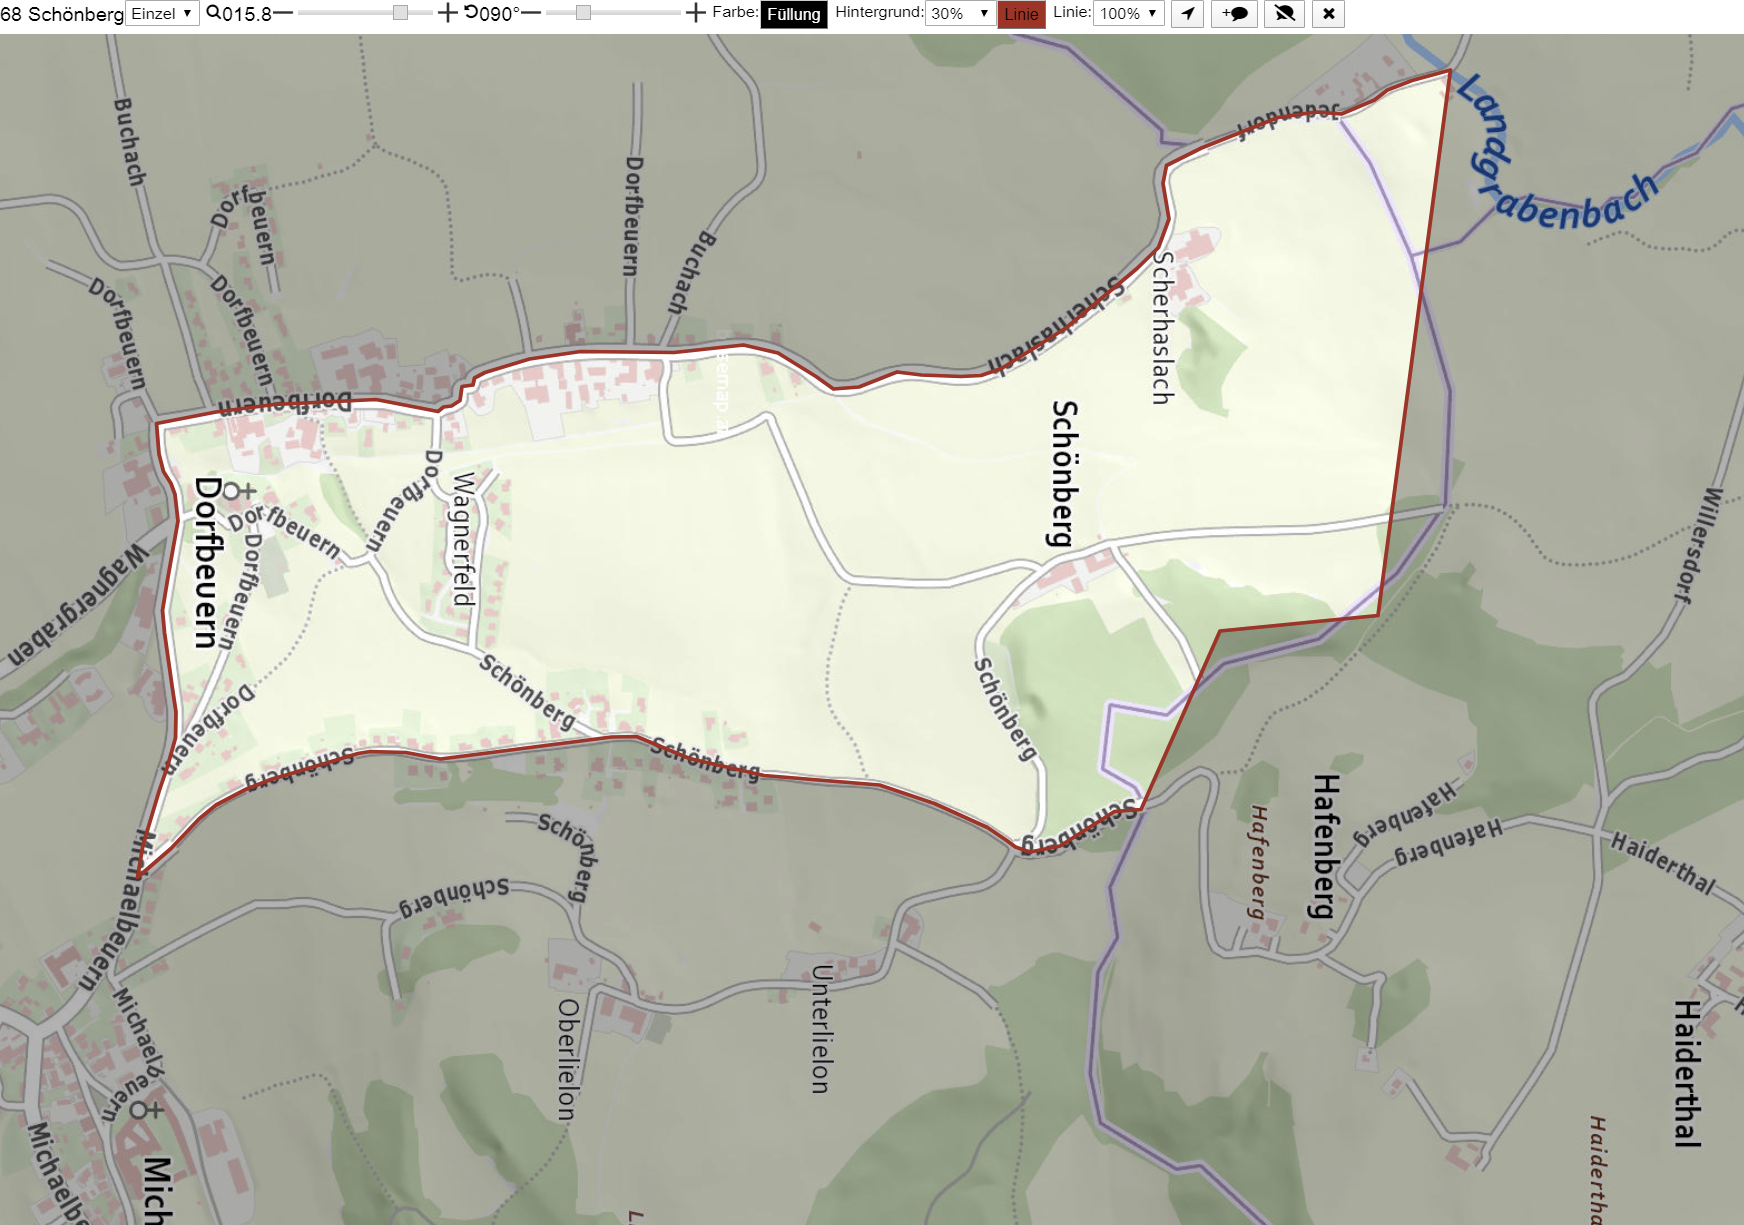
Task: Open the Hintergrund 30% dropdown
Action: (x=959, y=13)
